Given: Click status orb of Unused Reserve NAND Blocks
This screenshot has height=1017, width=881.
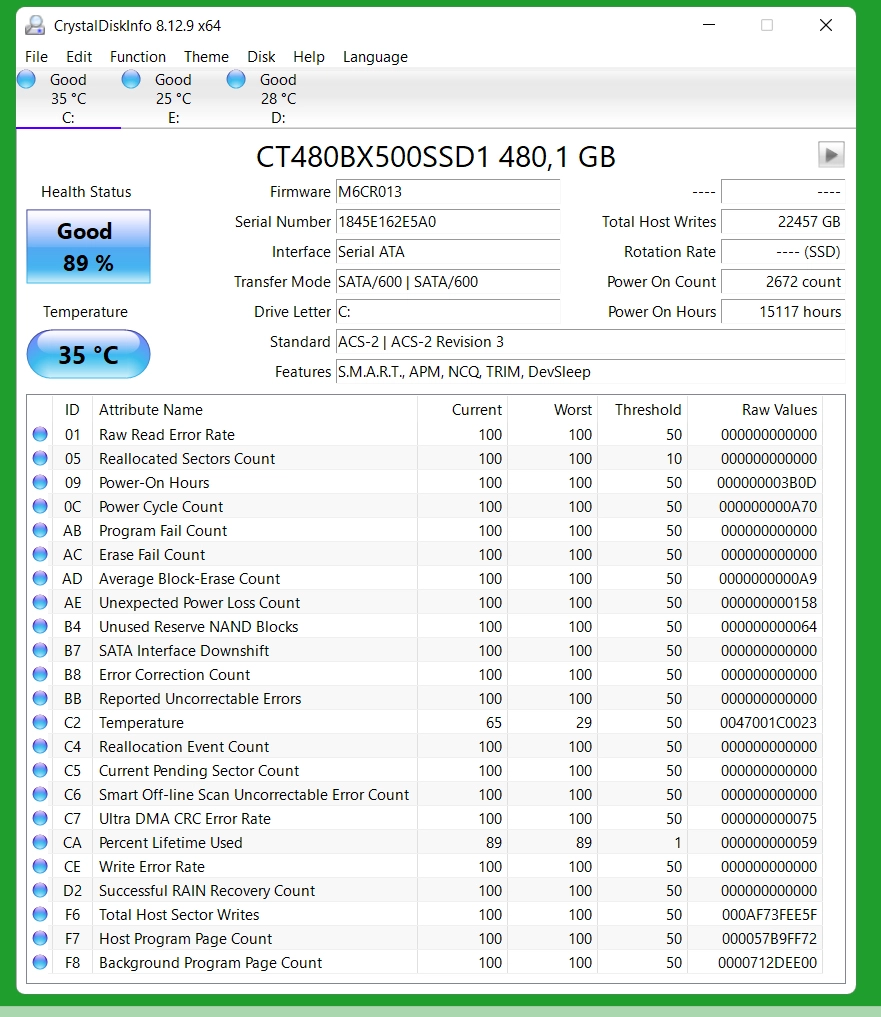Looking at the screenshot, I should [40, 626].
